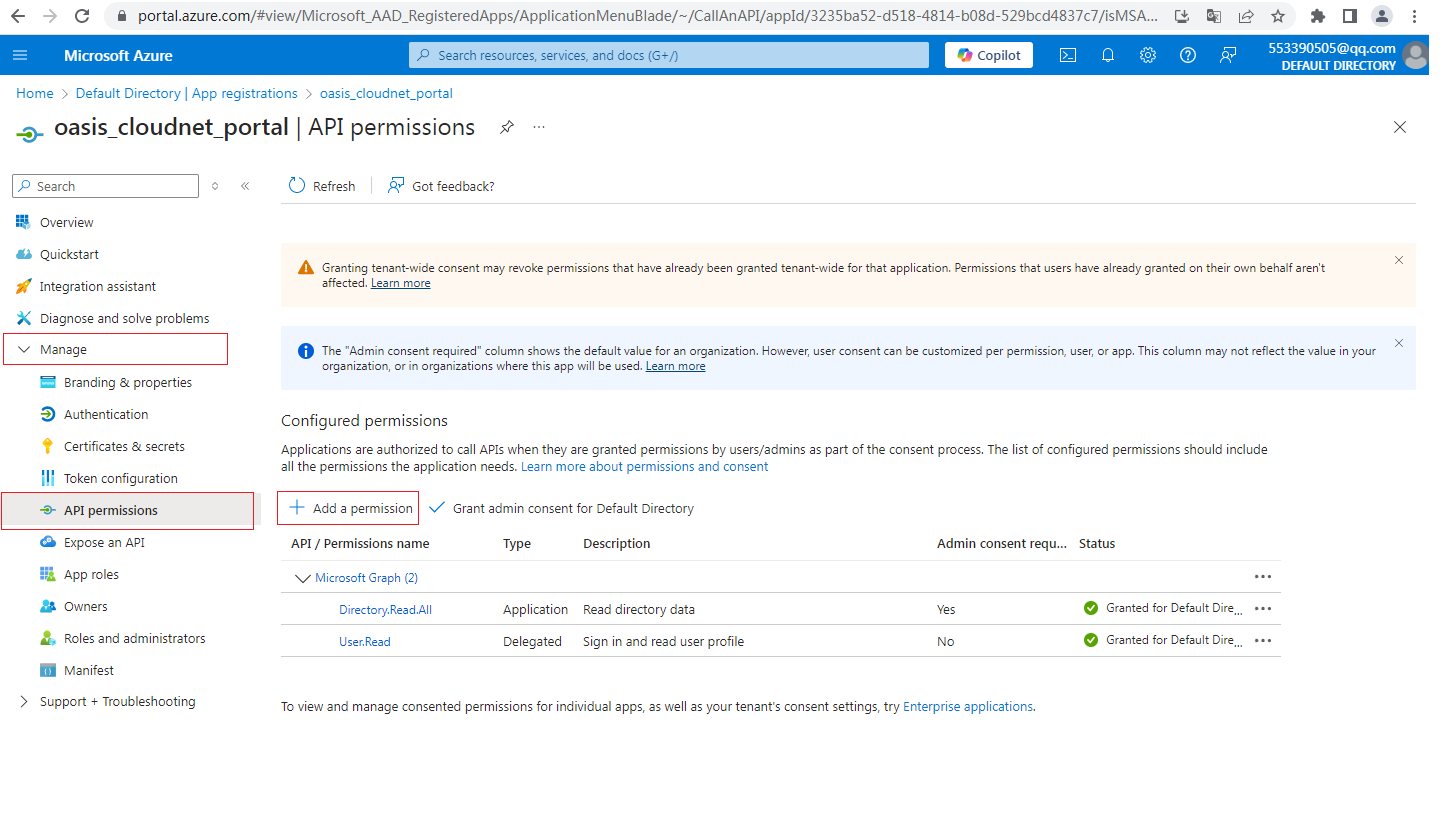Viewport: 1446px width, 817px height.
Task: Open Branding & properties
Action: (x=130, y=382)
